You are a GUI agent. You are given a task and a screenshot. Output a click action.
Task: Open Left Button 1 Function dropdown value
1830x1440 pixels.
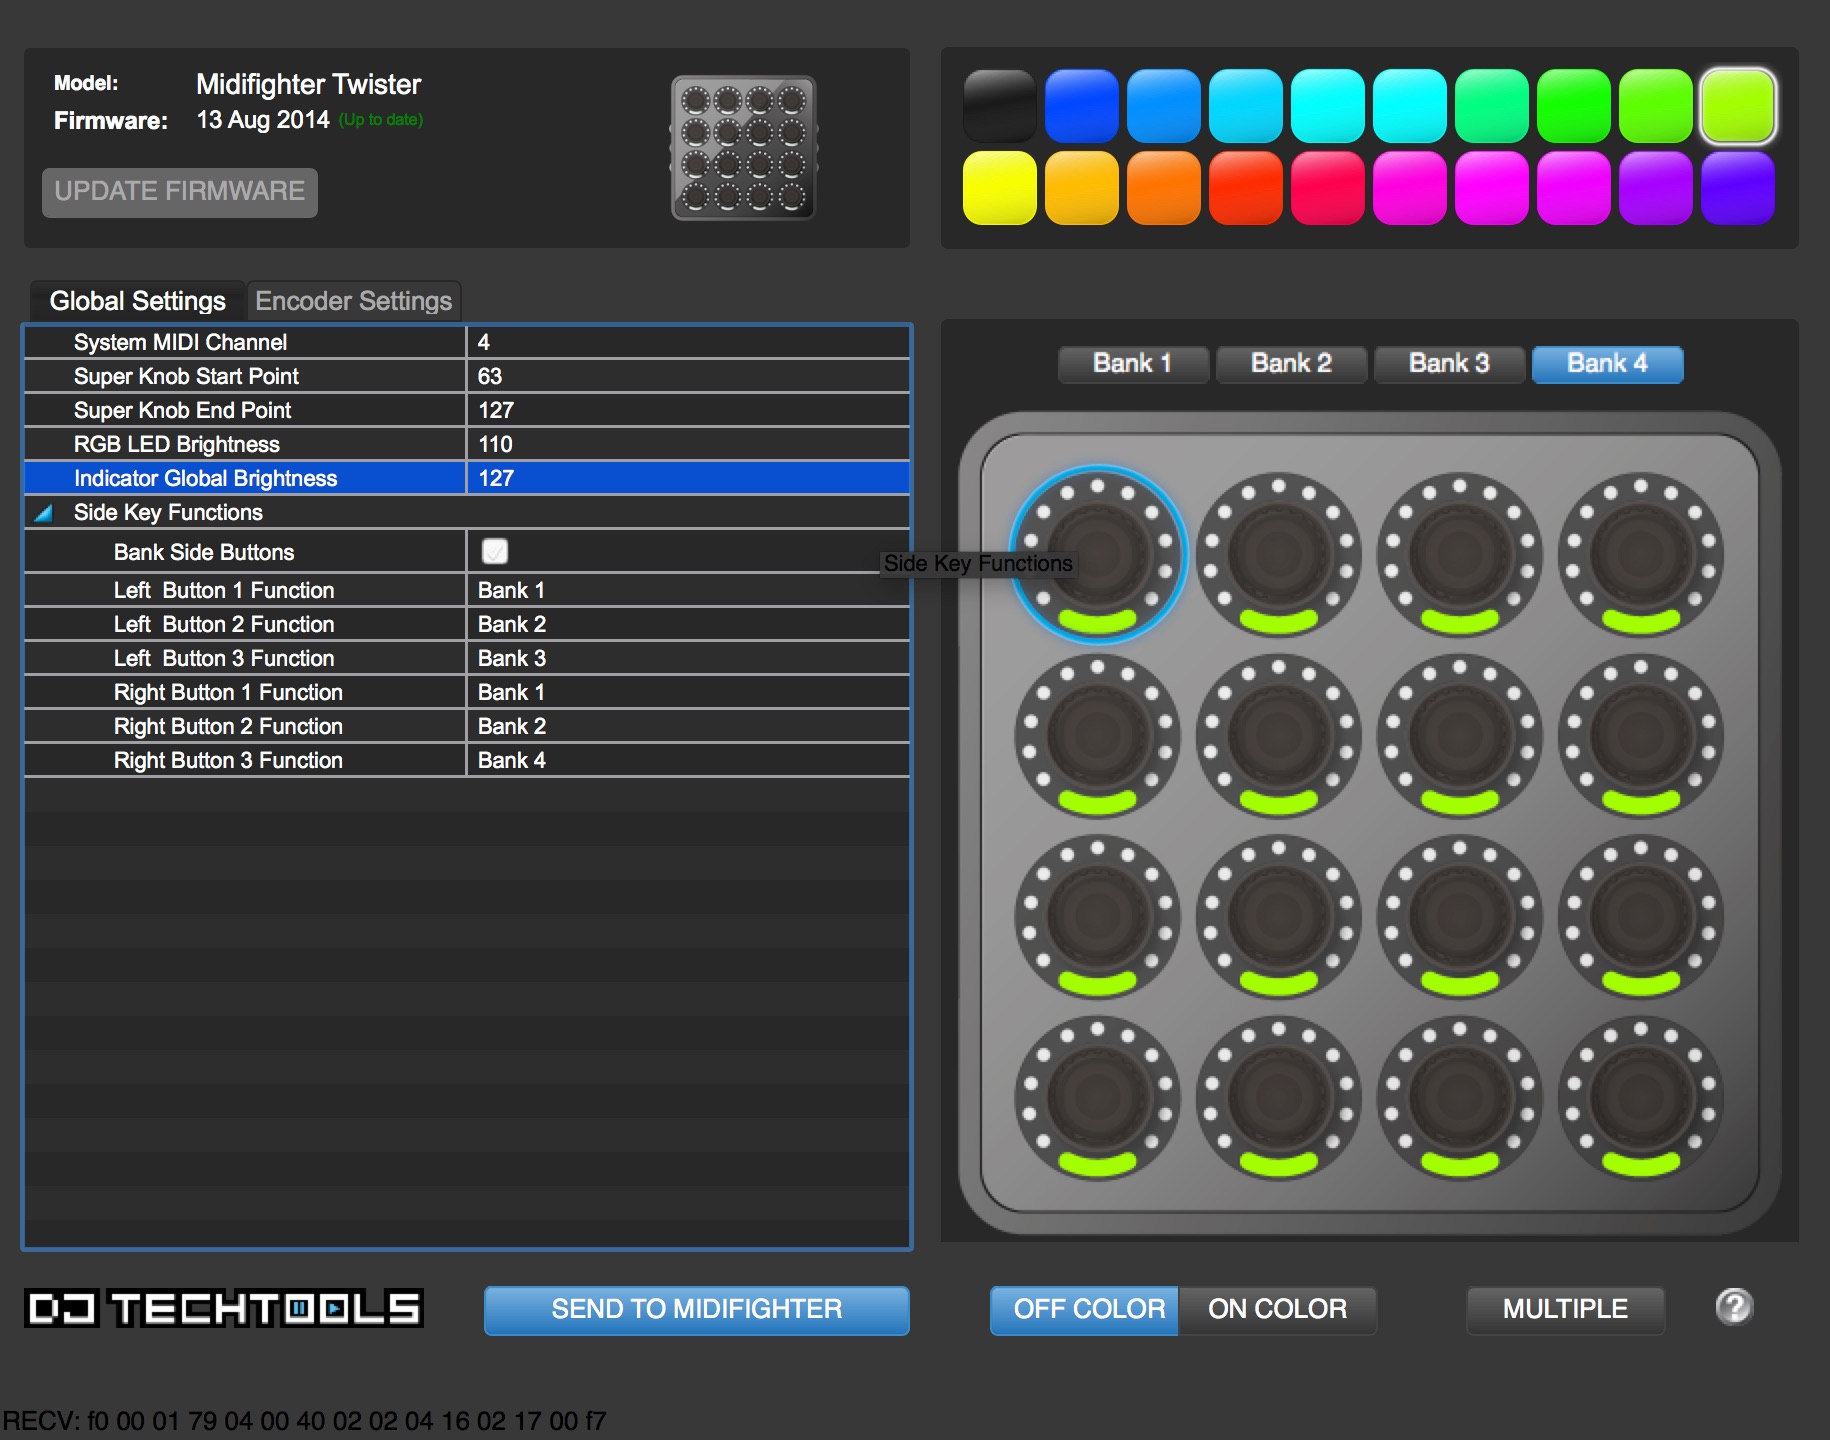[x=688, y=590]
